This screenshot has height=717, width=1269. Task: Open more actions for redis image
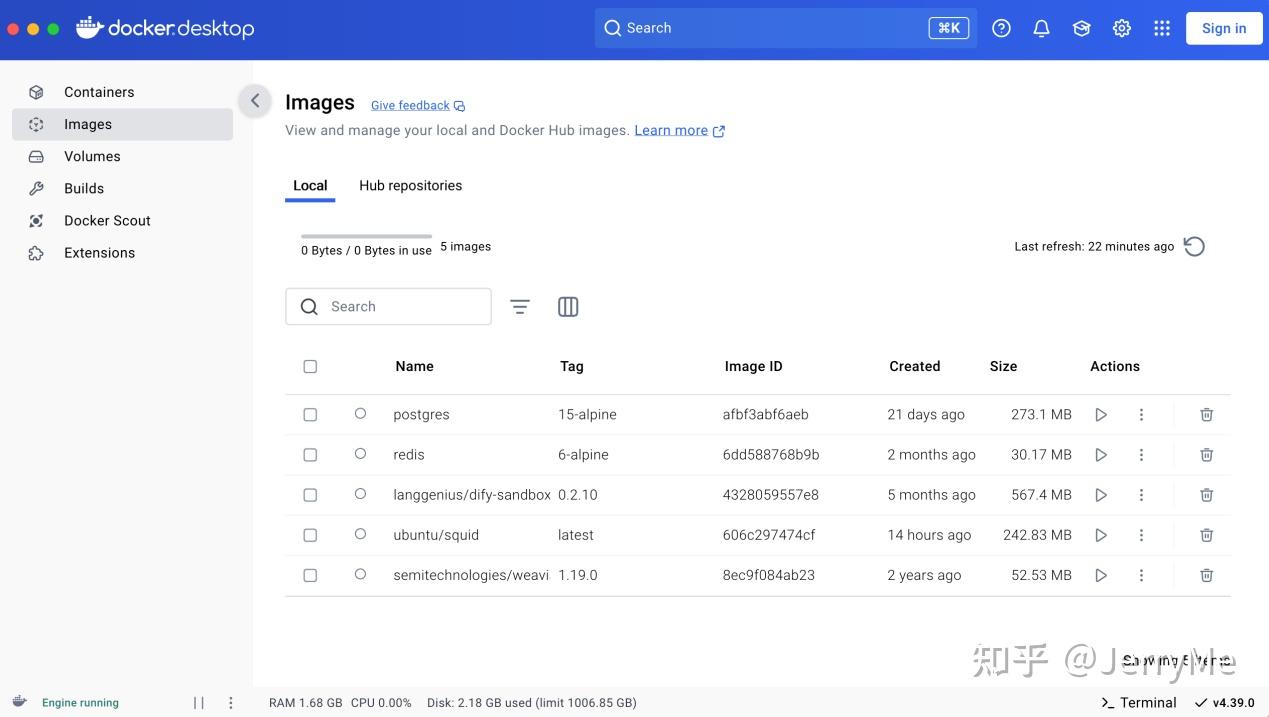point(1141,455)
